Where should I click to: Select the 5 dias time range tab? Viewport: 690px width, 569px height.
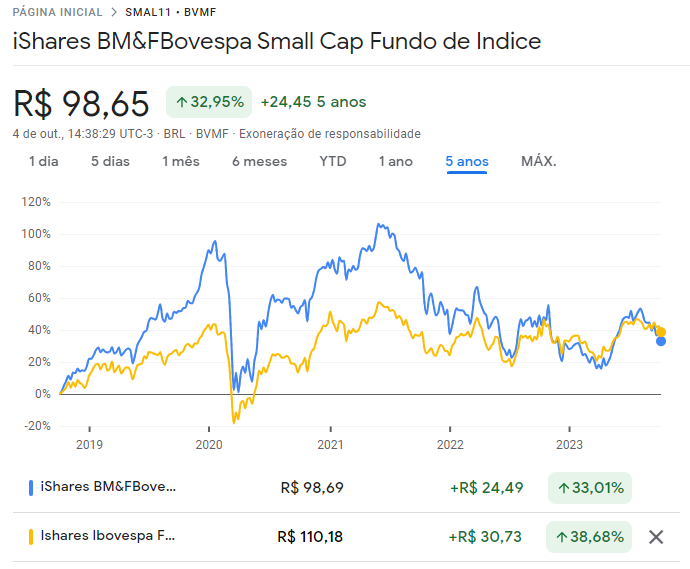click(x=110, y=162)
